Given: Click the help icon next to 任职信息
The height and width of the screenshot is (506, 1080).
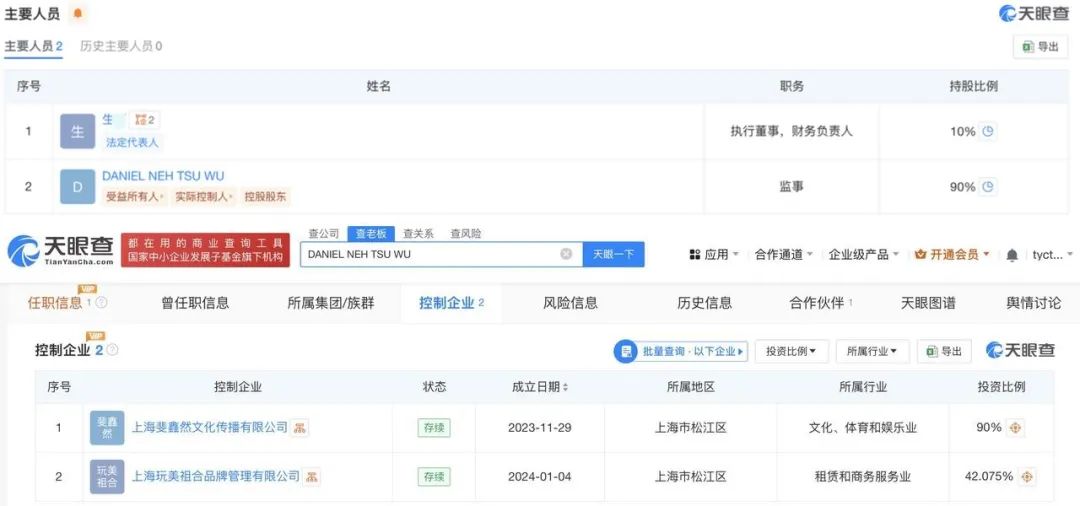Looking at the screenshot, I should tap(101, 303).
